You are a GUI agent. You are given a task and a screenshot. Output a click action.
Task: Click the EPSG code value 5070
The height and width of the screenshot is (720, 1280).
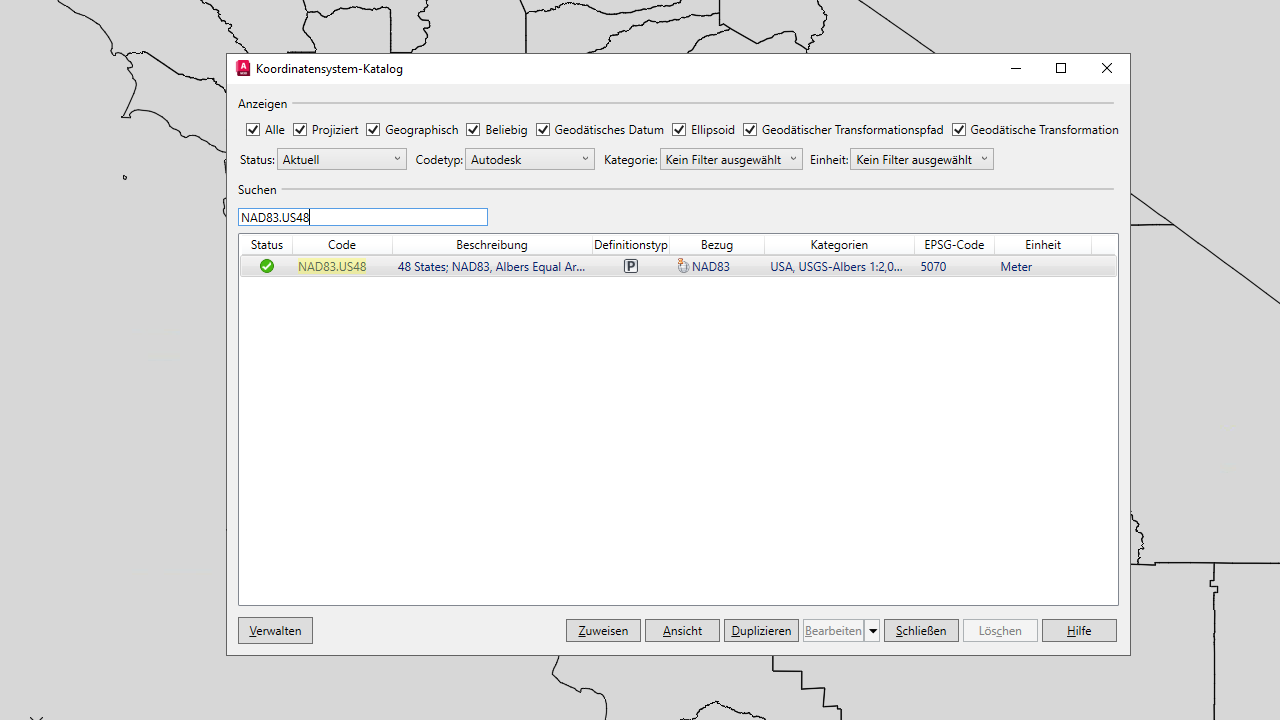933,267
